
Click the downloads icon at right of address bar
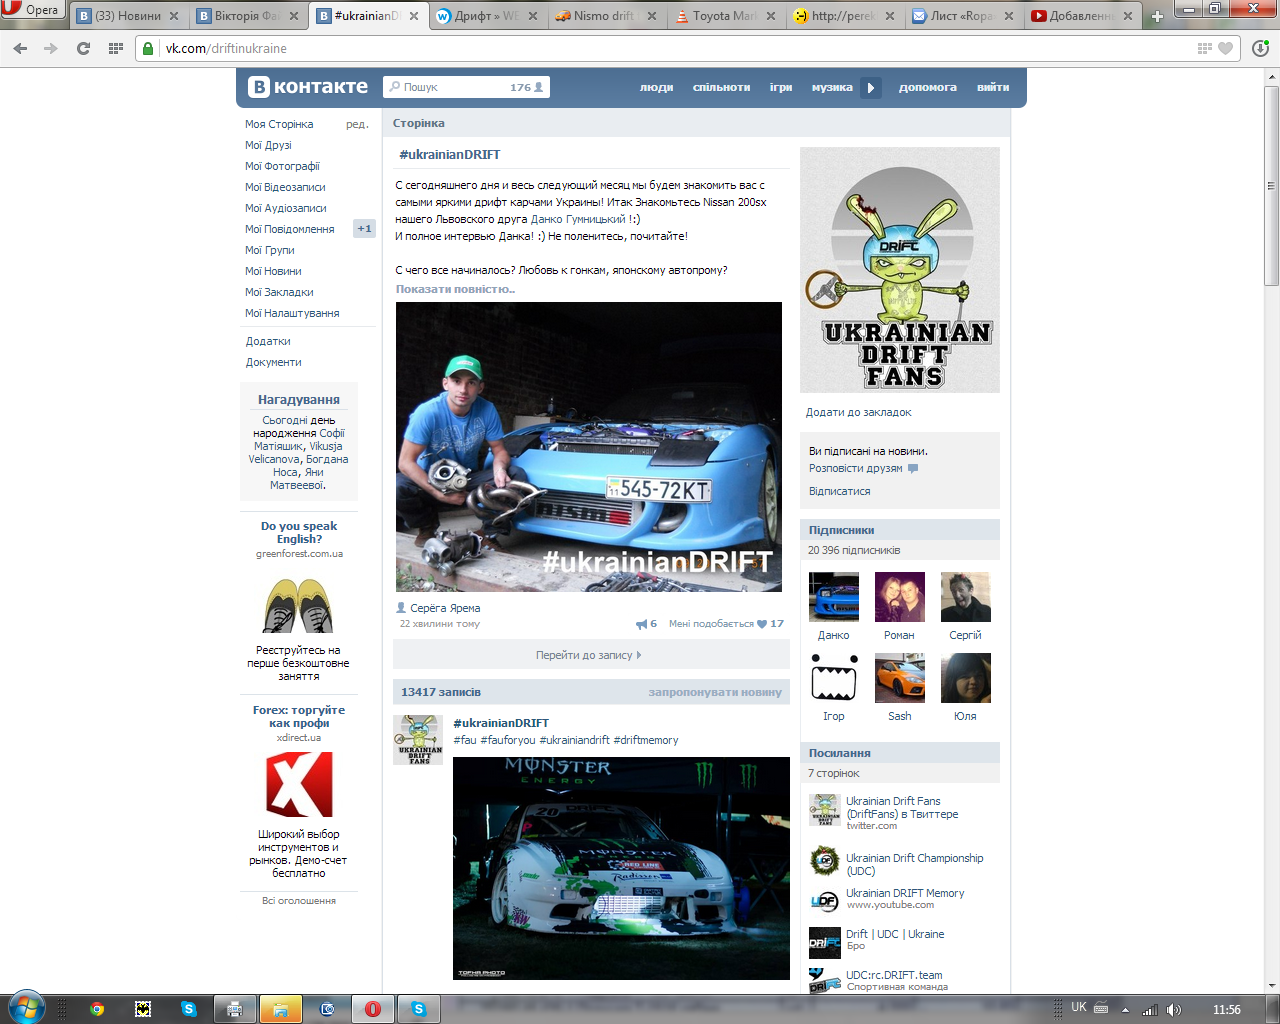pyautogui.click(x=1260, y=48)
